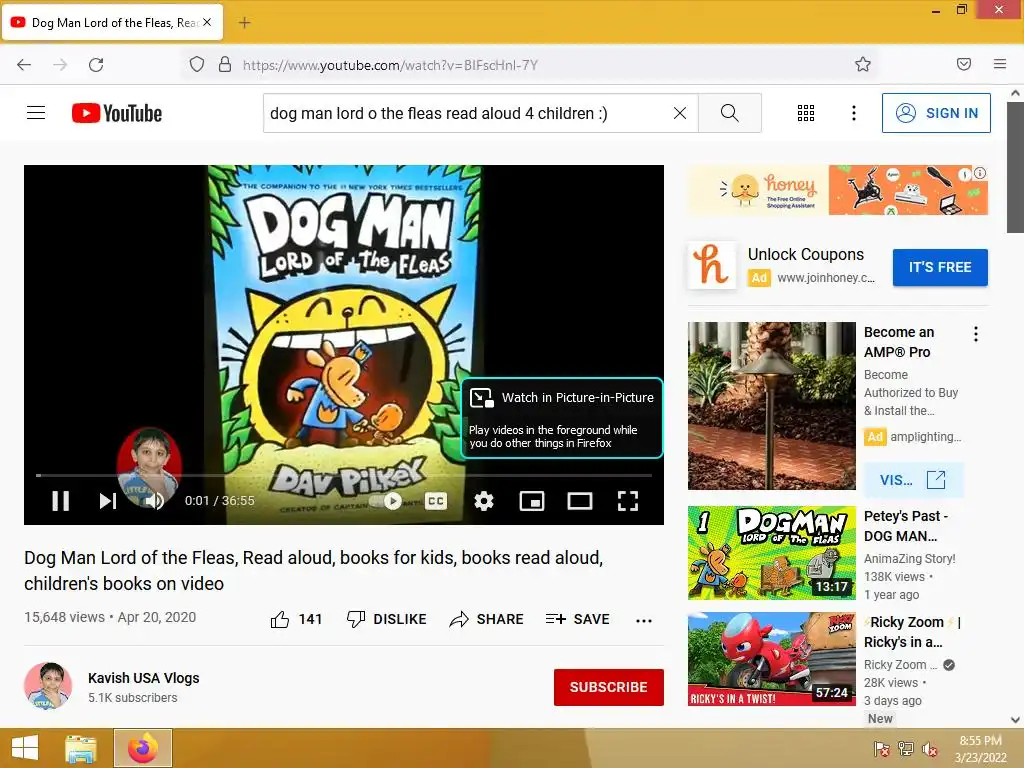Switch to YouTube miniplayer mode
The image size is (1024, 768).
[532, 501]
